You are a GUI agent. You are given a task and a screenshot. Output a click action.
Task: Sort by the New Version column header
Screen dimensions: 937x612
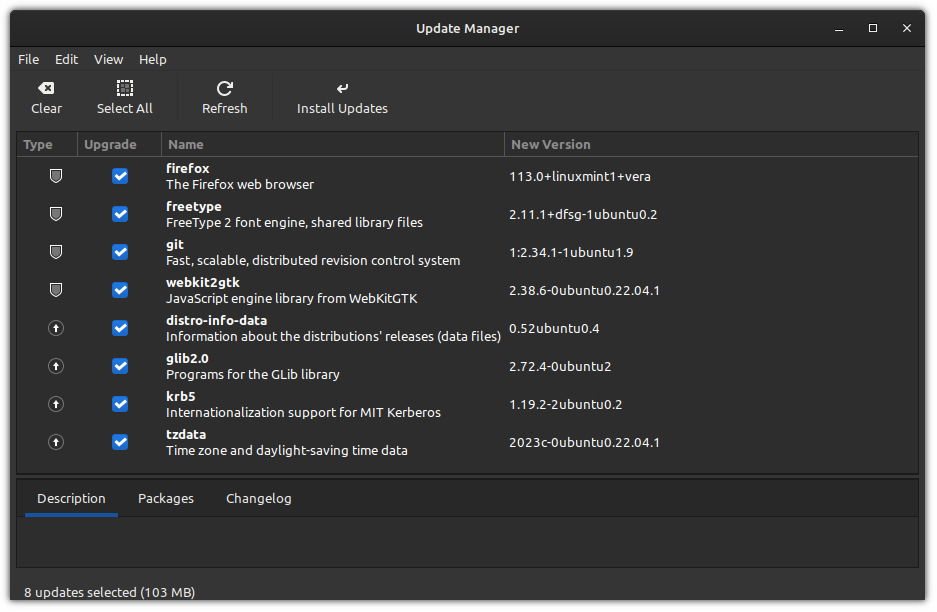[x=711, y=145]
